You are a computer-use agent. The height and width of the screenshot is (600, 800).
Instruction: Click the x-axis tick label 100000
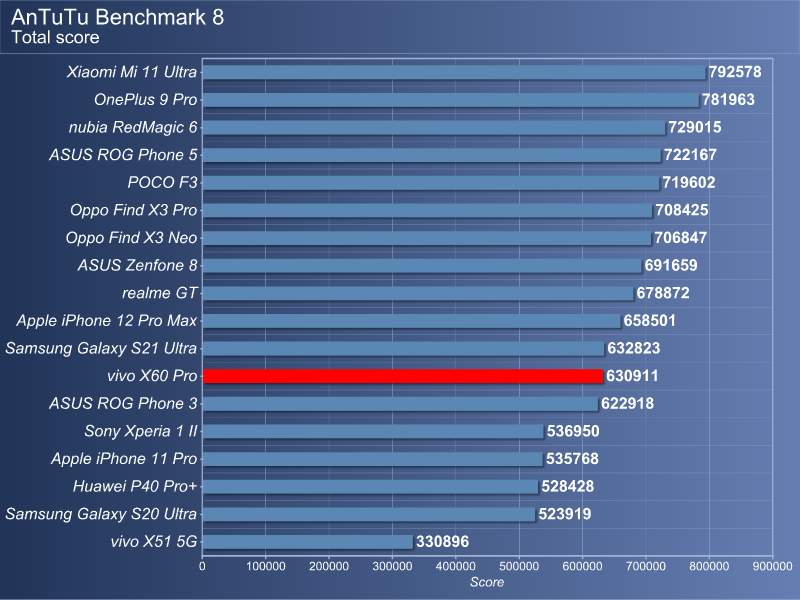[266, 566]
